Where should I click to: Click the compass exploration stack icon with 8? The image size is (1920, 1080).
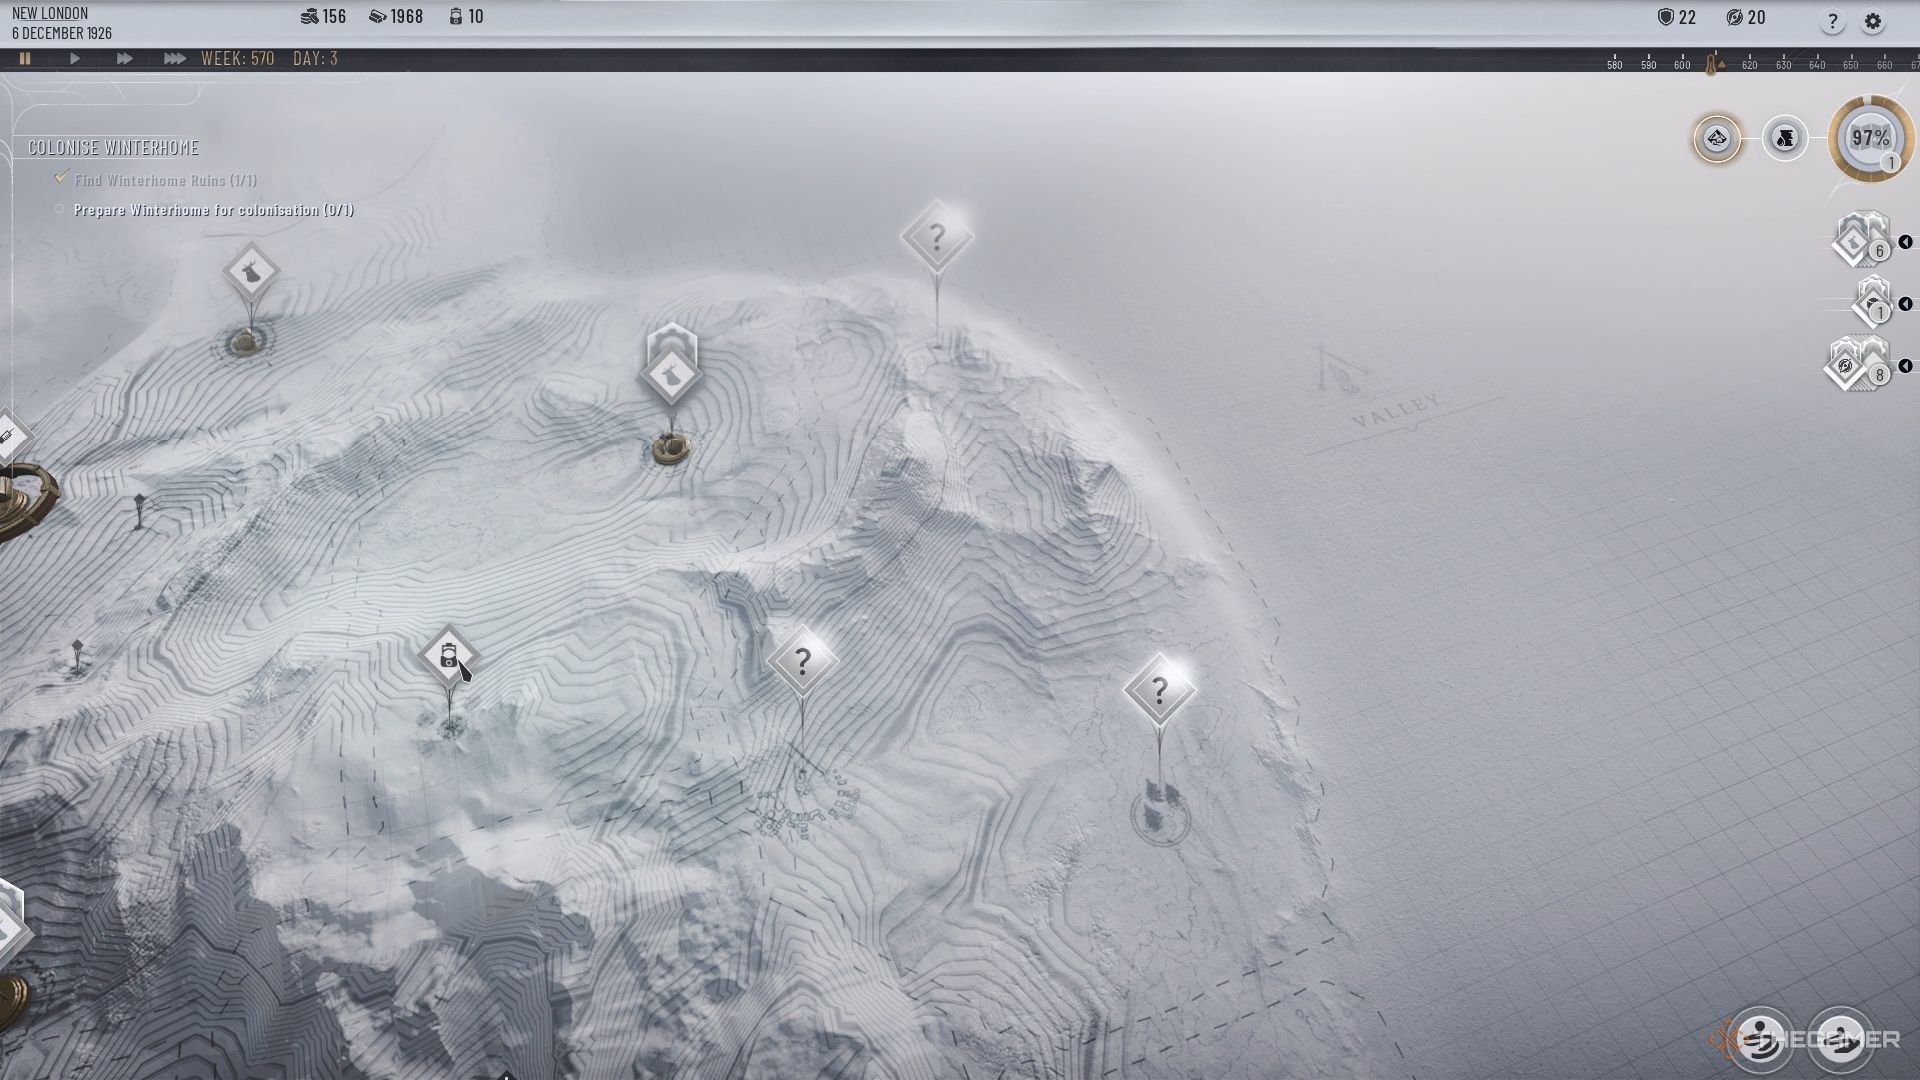tap(1858, 363)
